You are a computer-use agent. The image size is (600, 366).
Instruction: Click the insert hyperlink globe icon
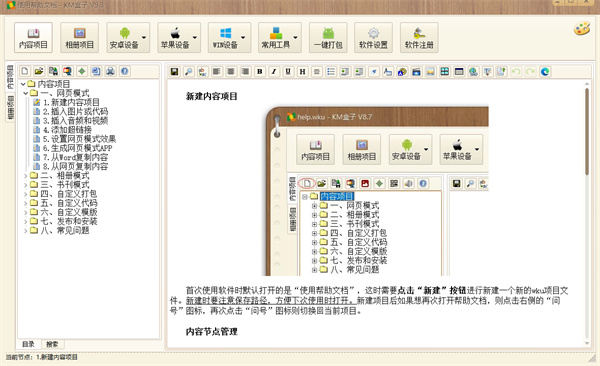(x=473, y=72)
